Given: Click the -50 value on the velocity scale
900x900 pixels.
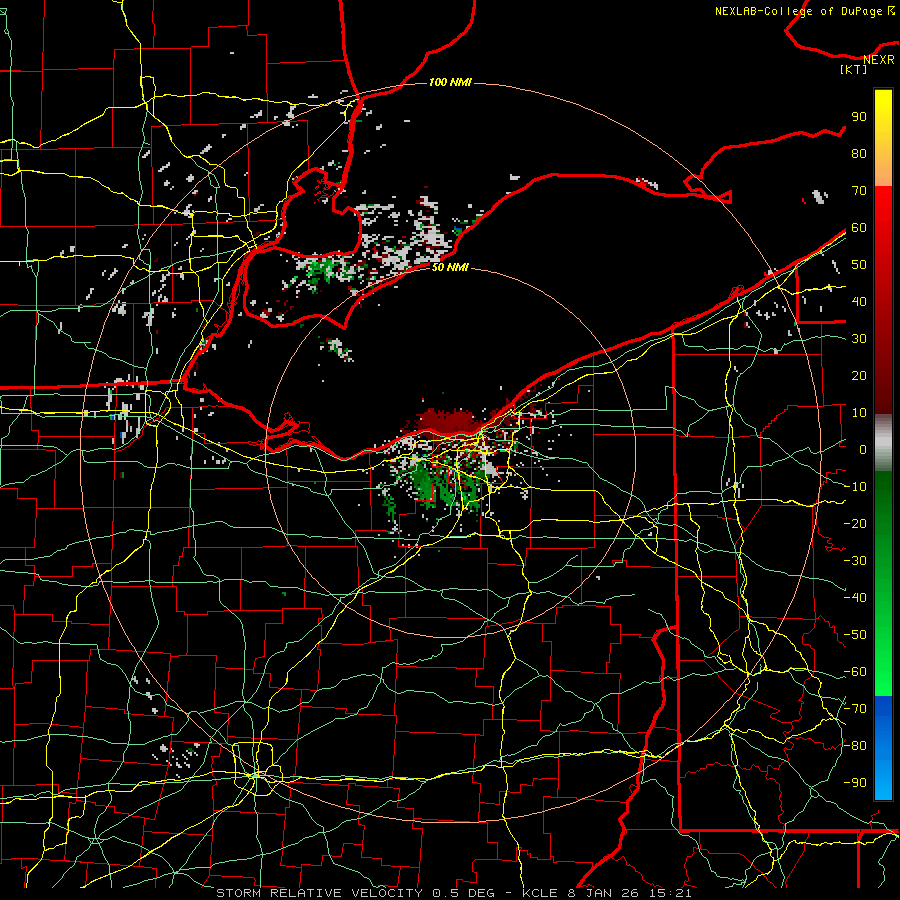Looking at the screenshot, I should [855, 635].
